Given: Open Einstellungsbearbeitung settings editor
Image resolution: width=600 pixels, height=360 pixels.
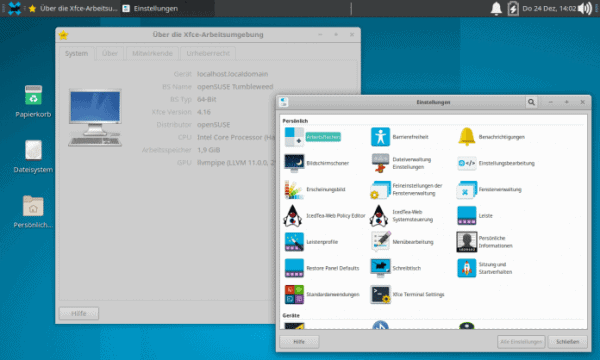Looking at the screenshot, I should 496,163.
